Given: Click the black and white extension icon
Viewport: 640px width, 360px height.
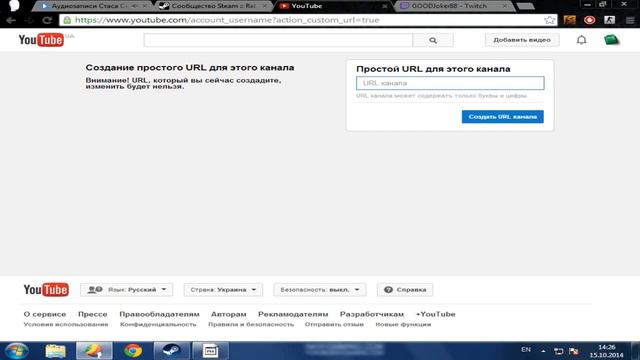Looking at the screenshot, I should (609, 20).
